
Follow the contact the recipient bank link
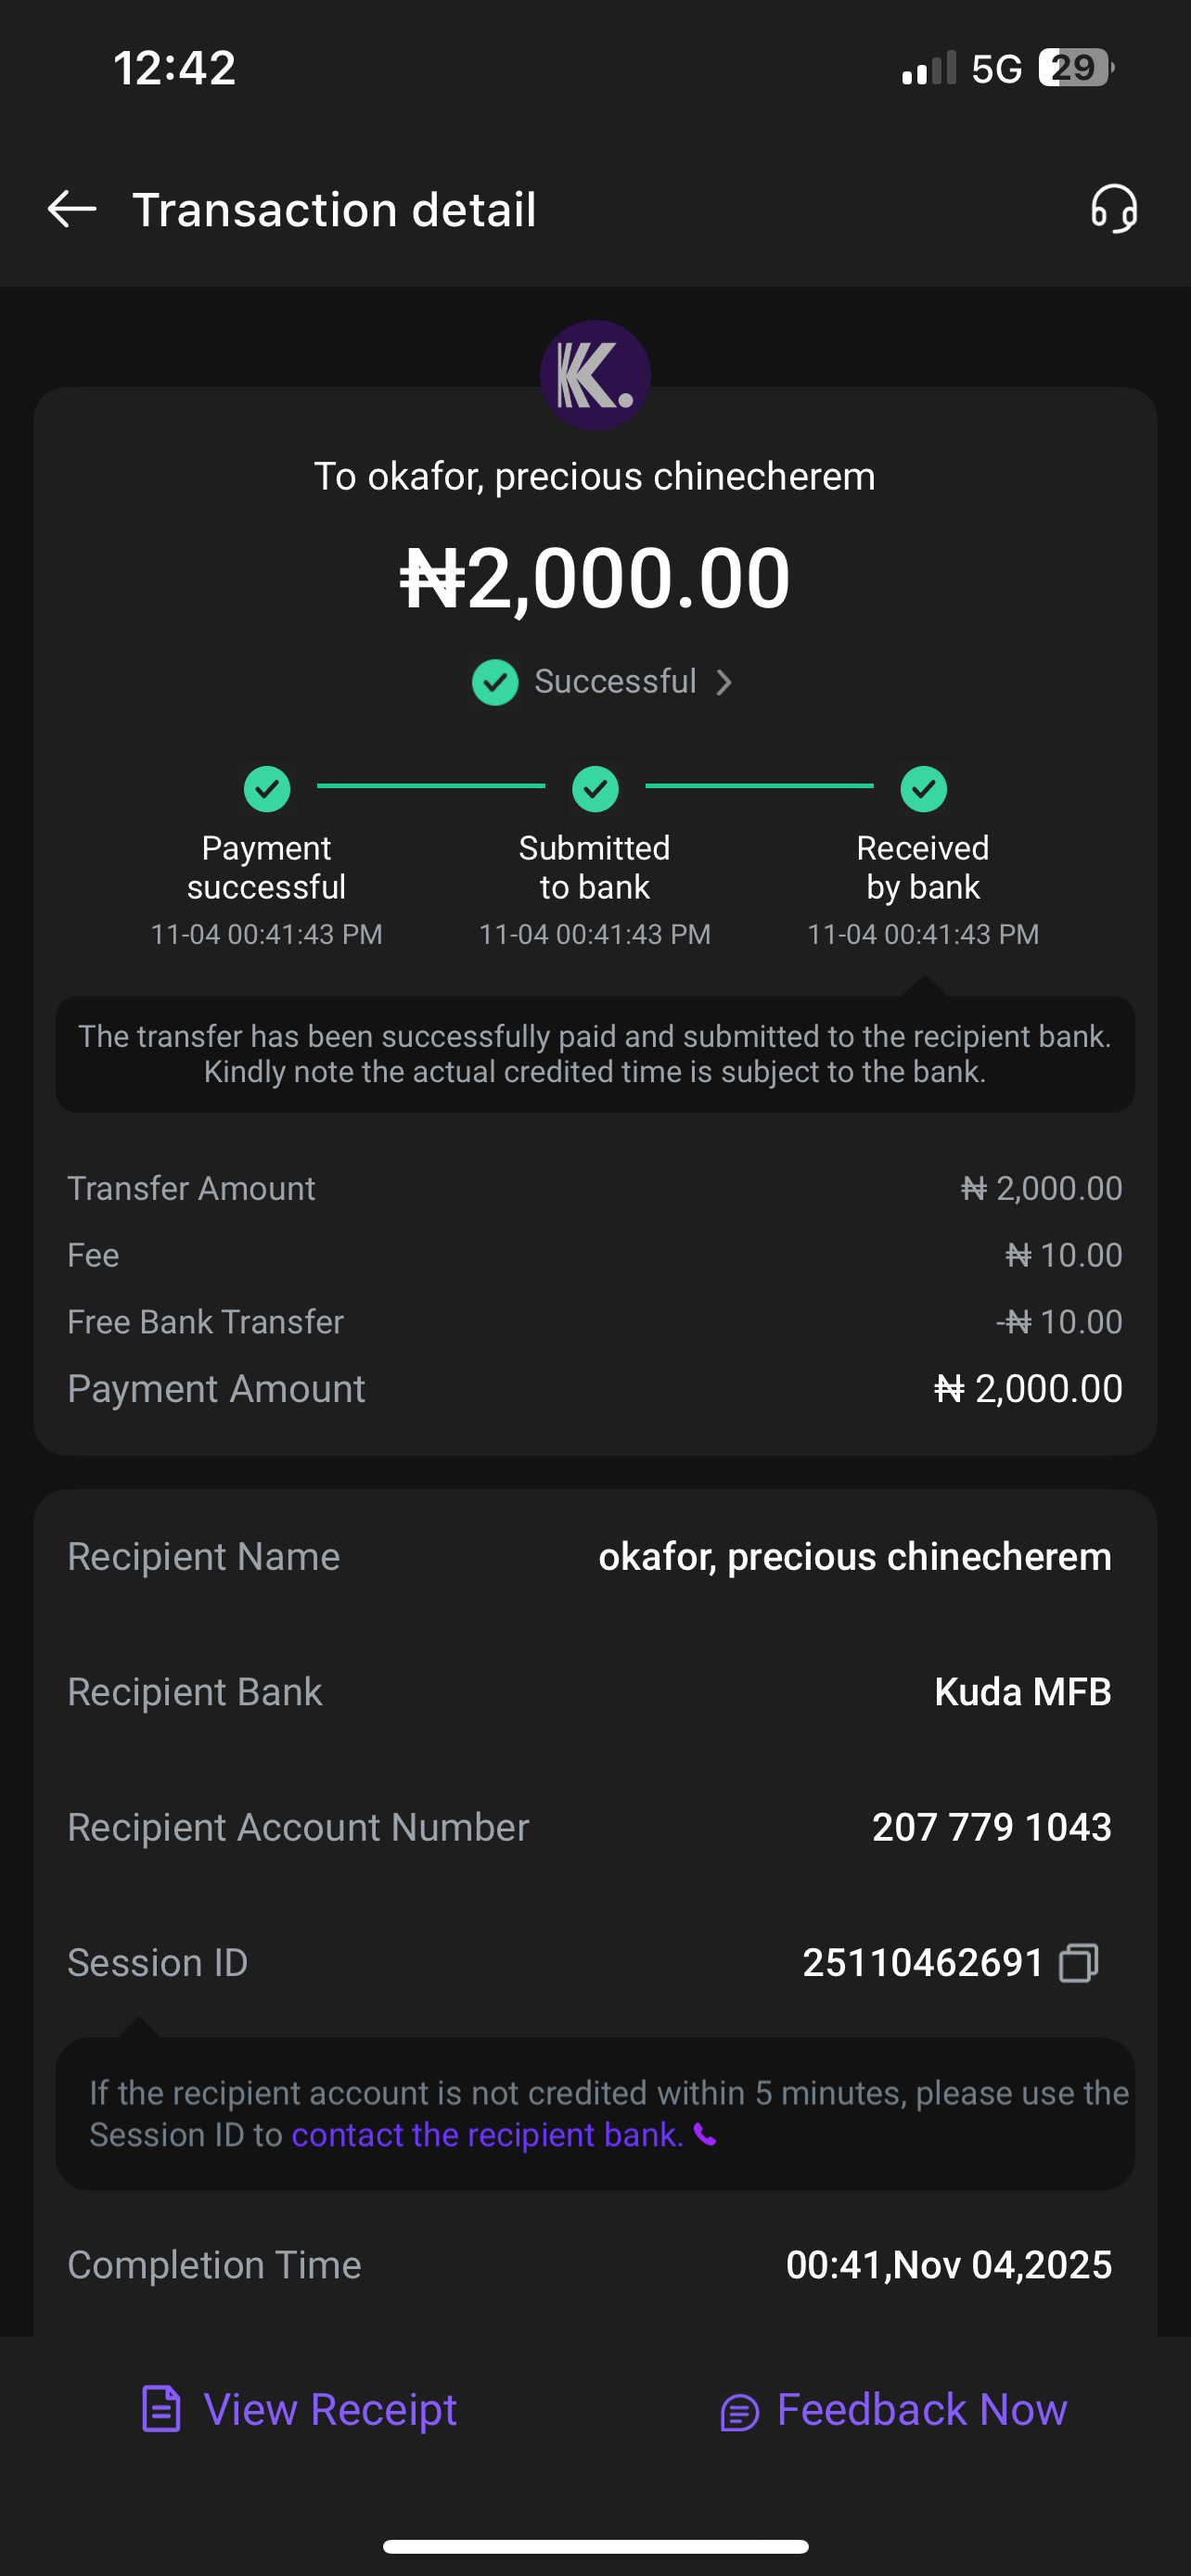(x=487, y=2135)
